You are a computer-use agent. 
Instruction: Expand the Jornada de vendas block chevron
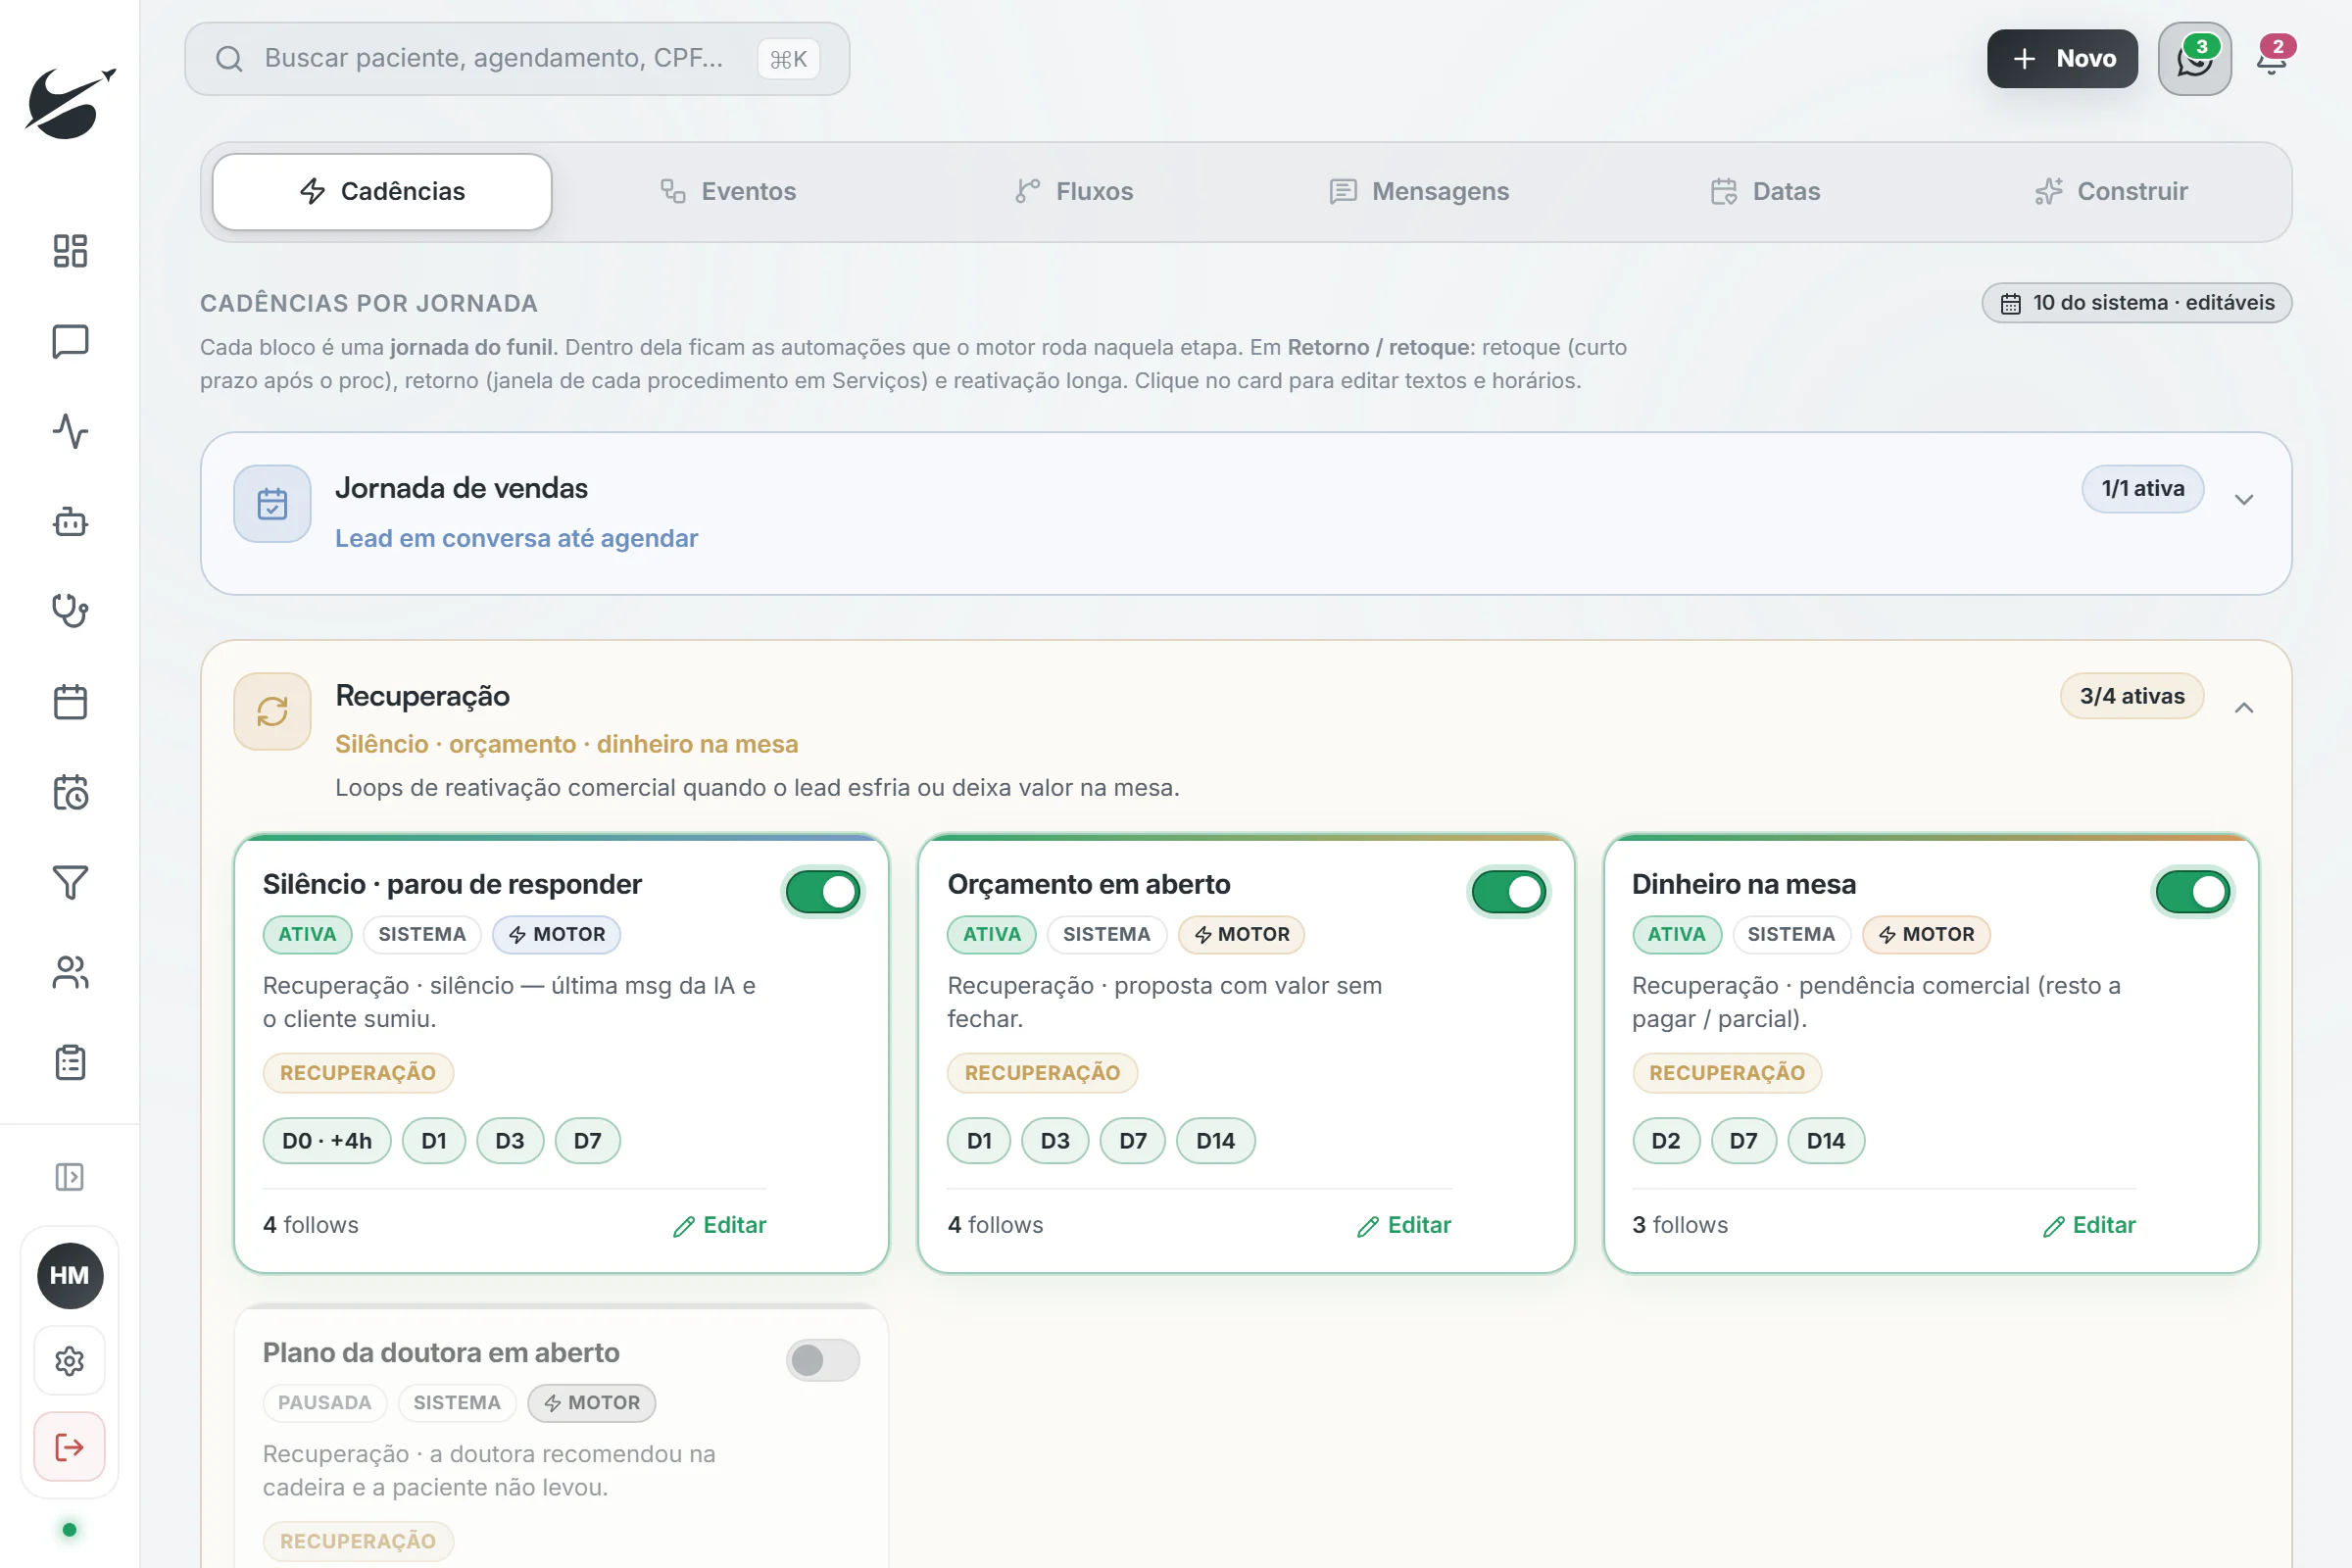(2244, 499)
